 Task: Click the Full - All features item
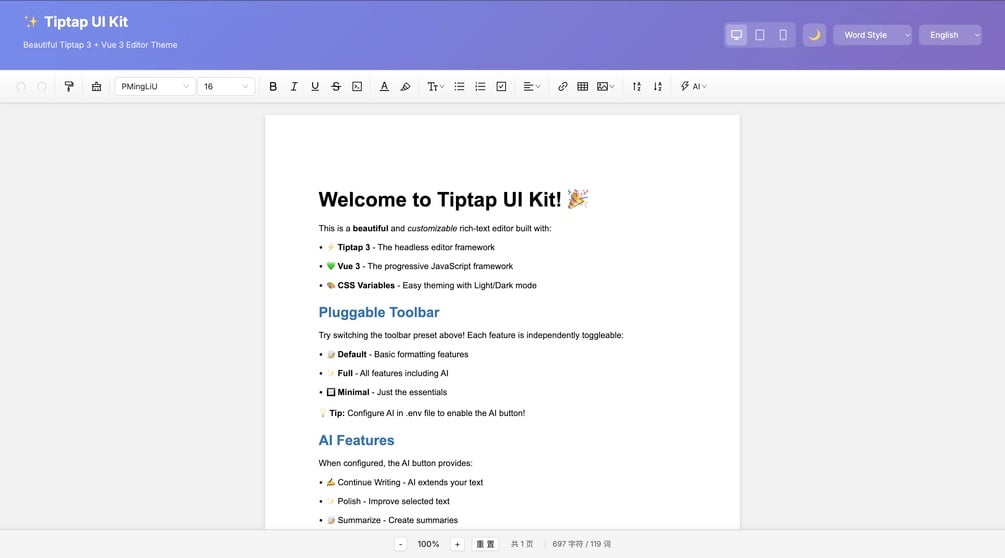(388, 373)
